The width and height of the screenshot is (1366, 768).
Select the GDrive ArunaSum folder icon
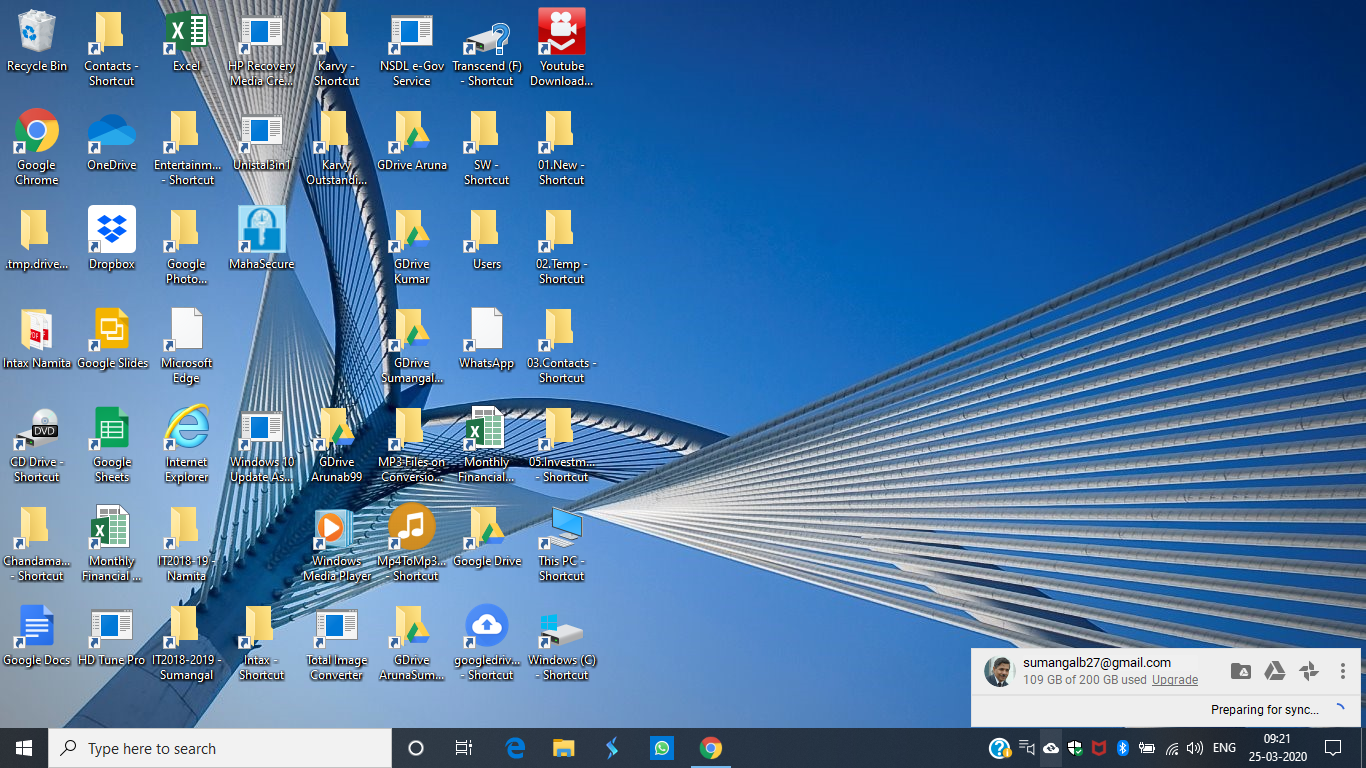coord(412,642)
